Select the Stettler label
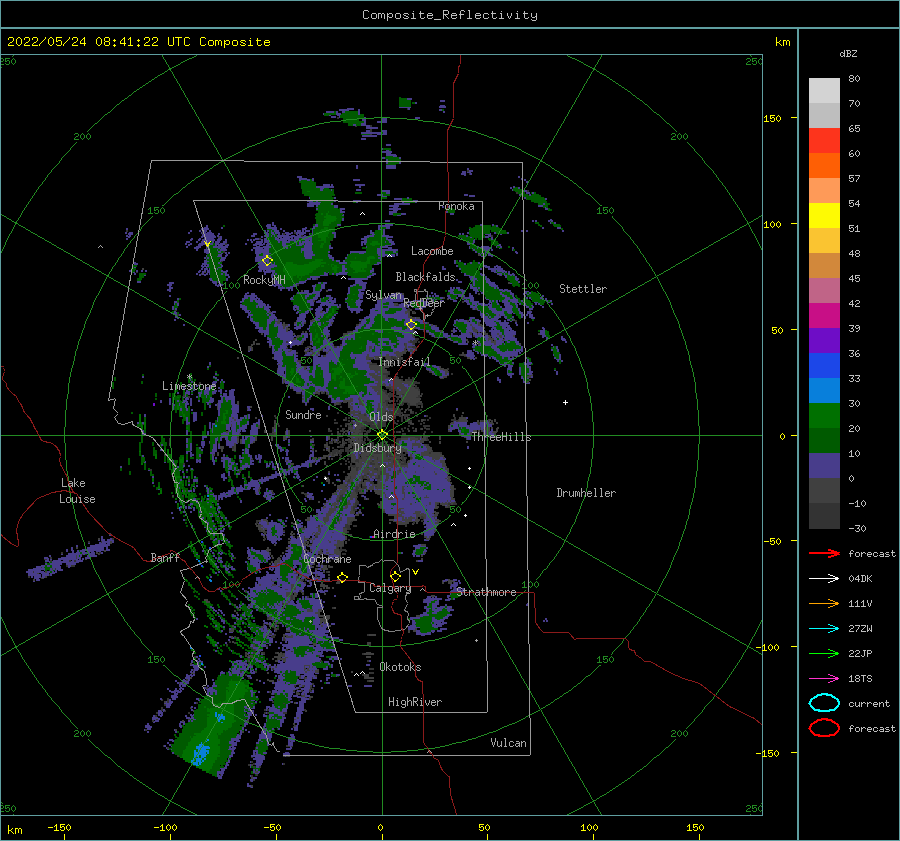The height and width of the screenshot is (841, 900). (x=583, y=289)
